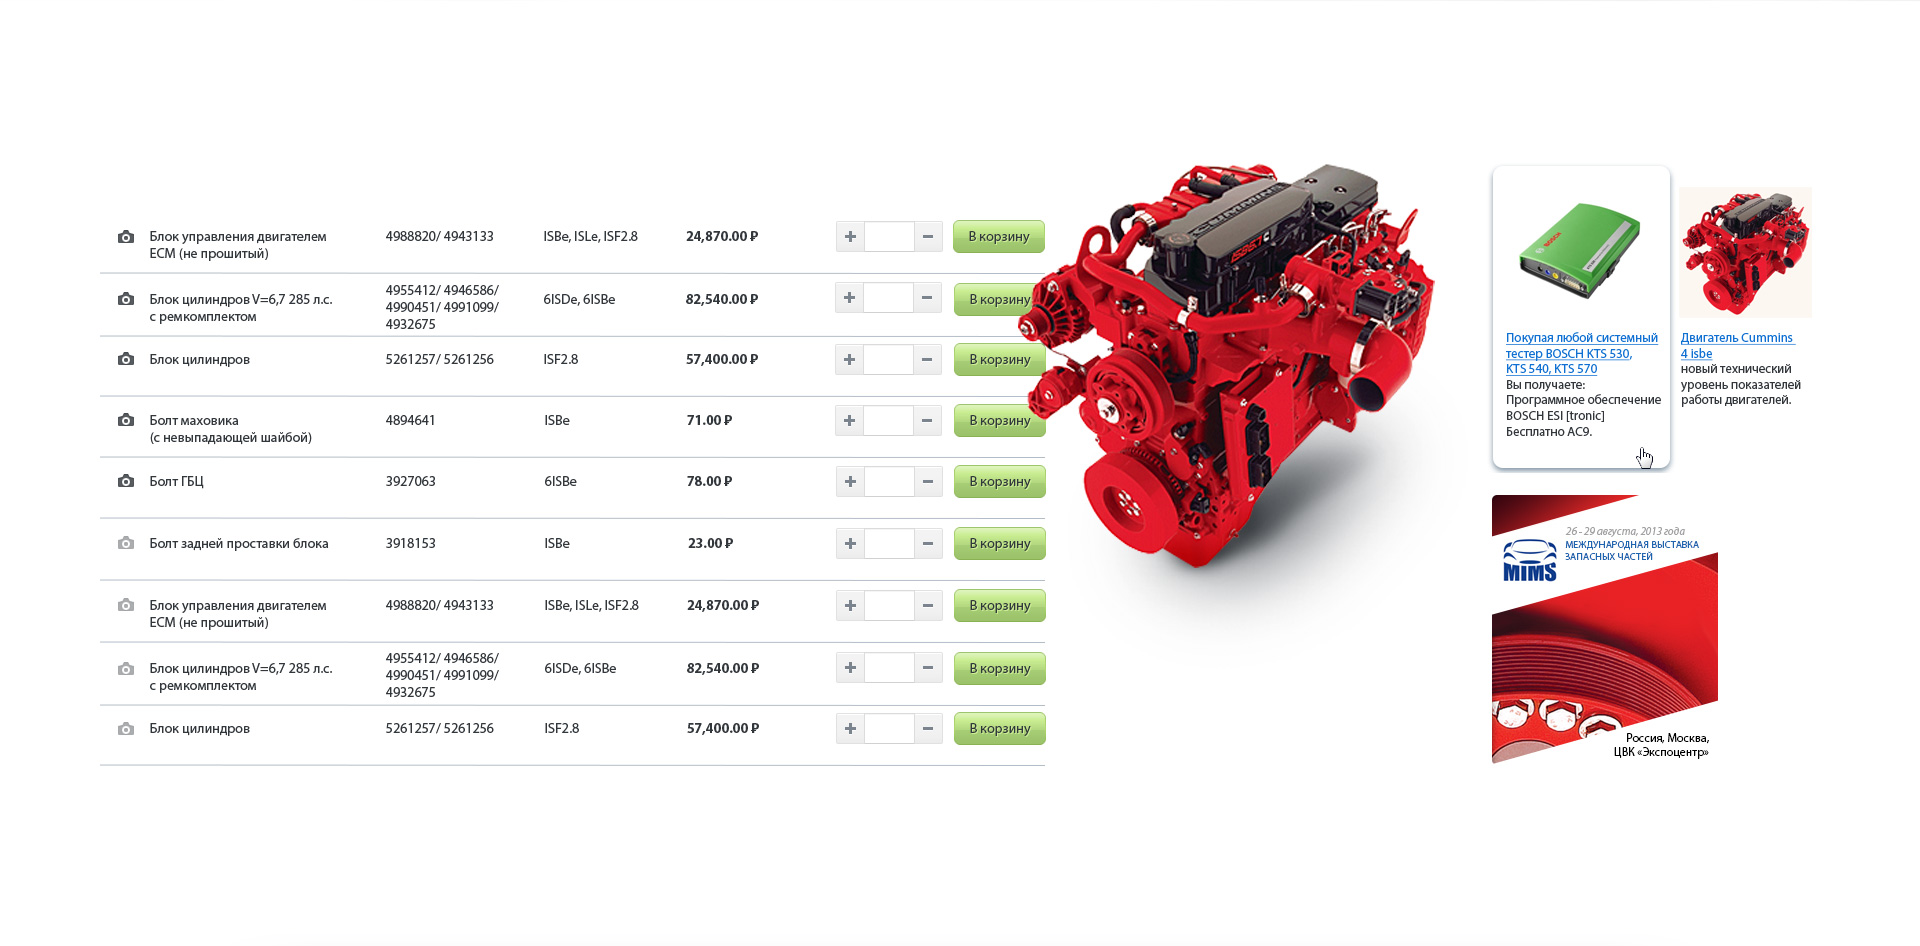The width and height of the screenshot is (1920, 946).
Task: Decrease quantity for Болт задней проставки блока
Action: (928, 543)
